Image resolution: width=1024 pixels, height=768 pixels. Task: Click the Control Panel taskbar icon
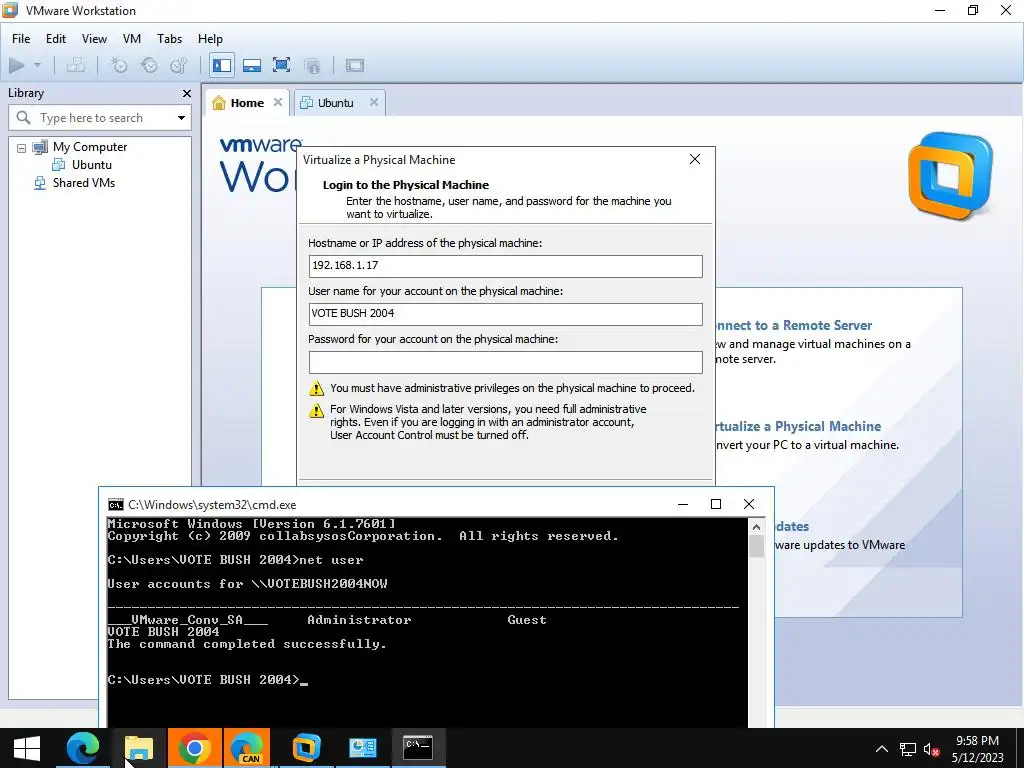pyautogui.click(x=362, y=748)
